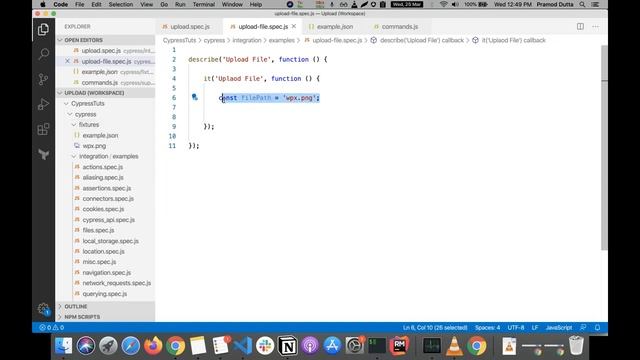The image size is (640, 360).
Task: Open Slack from the dock
Action: [265, 346]
